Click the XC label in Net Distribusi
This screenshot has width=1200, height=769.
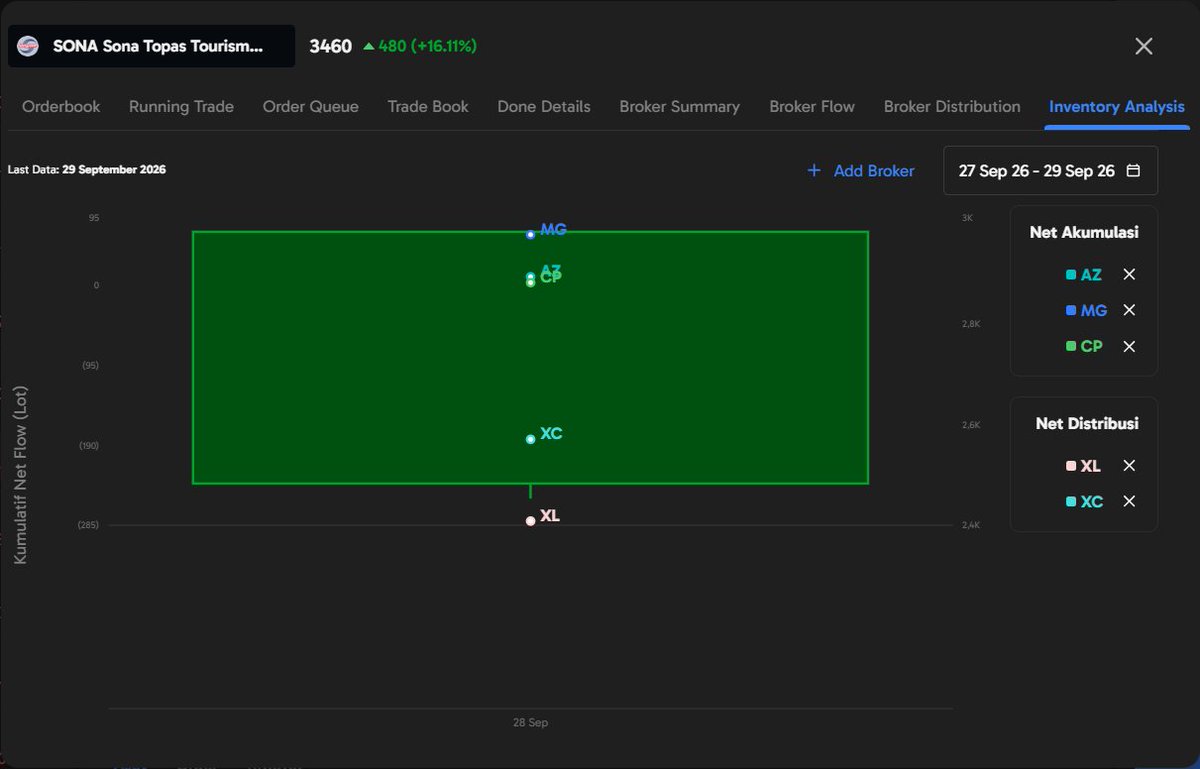pyautogui.click(x=1092, y=502)
